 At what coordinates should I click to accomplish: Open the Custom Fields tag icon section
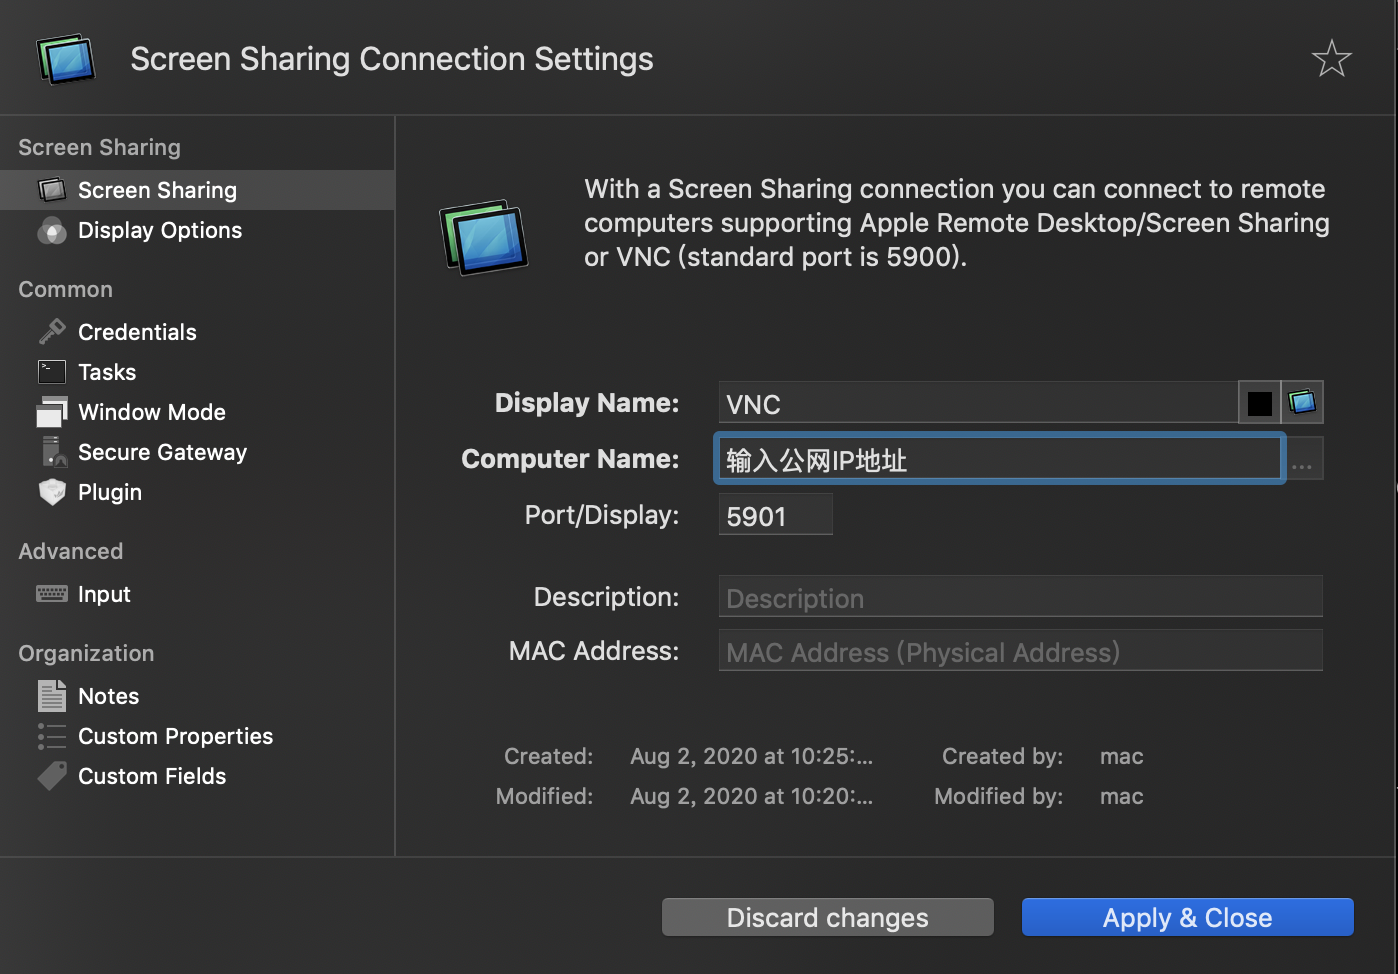pos(52,776)
